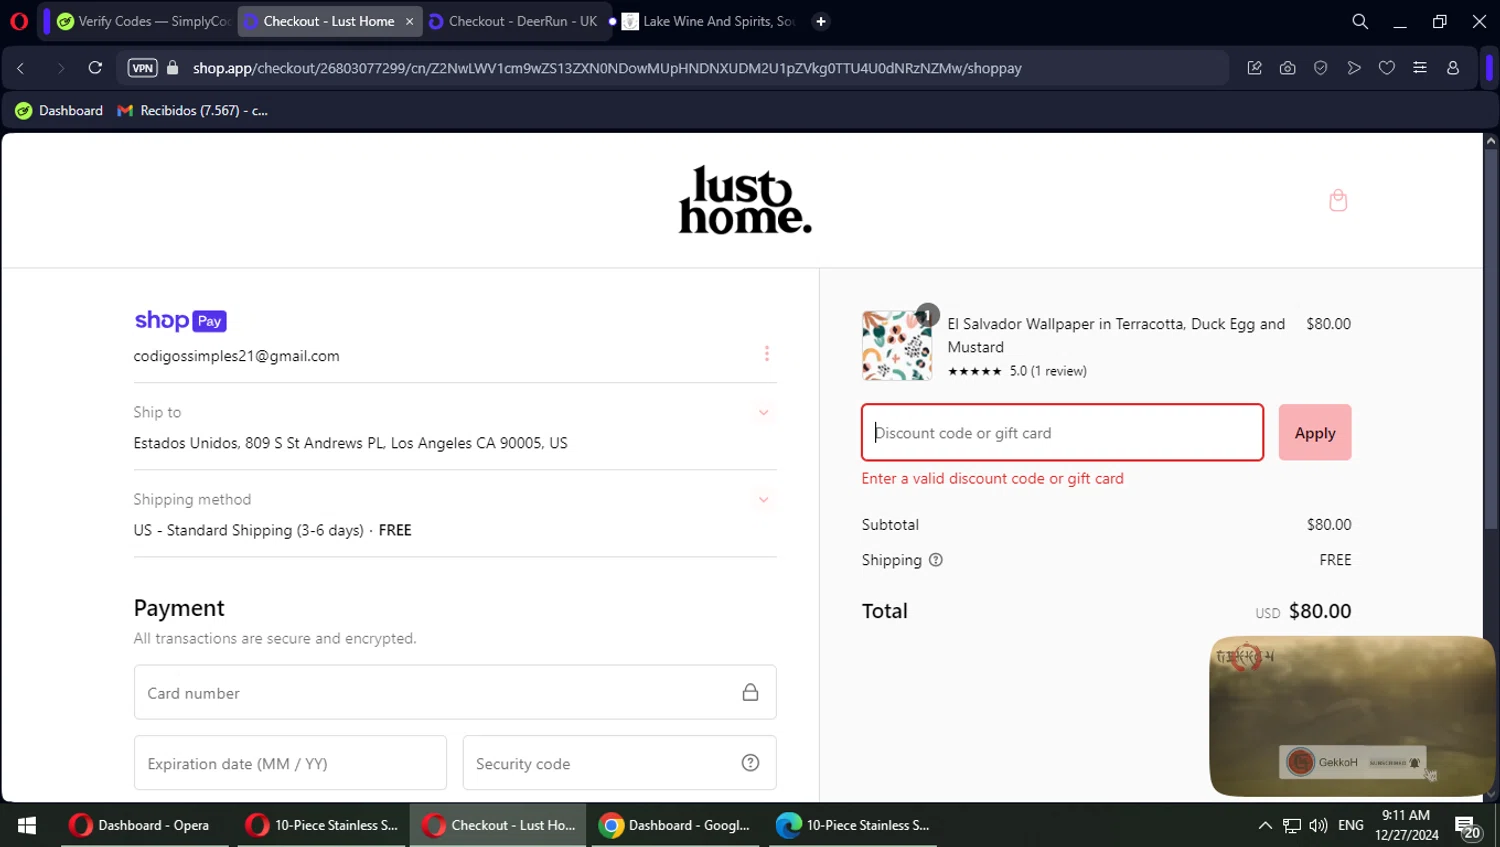1500x847 pixels.
Task: Open the Opera menu logo
Action: pos(19,21)
